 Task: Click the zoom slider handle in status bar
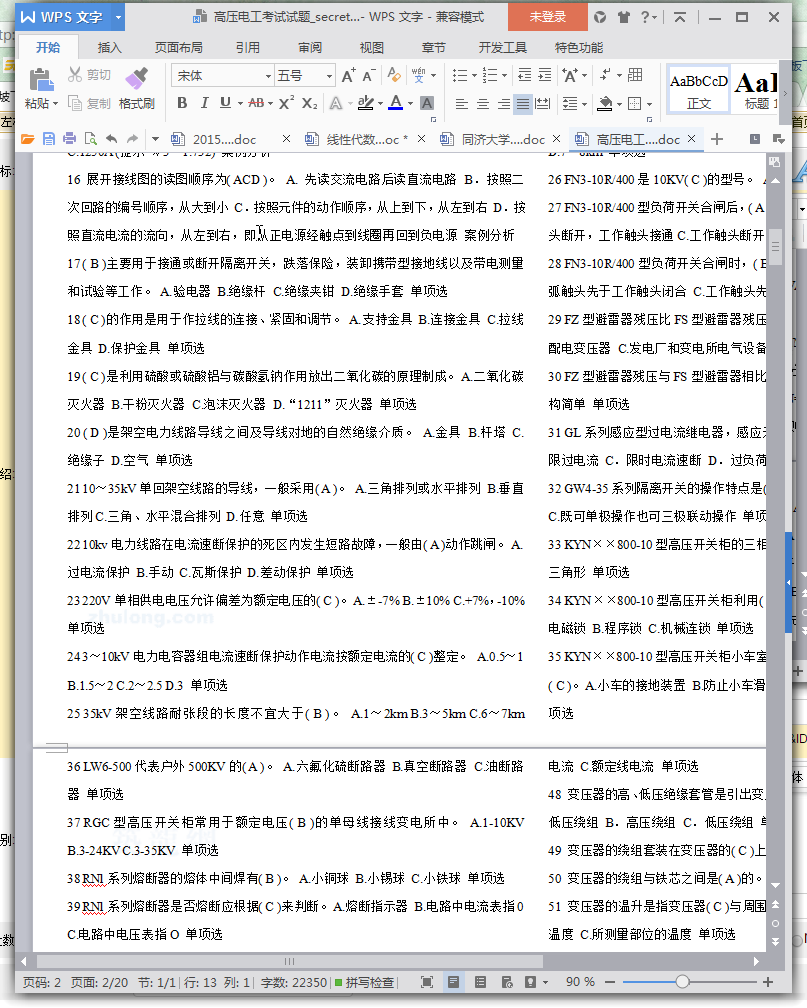(682, 982)
